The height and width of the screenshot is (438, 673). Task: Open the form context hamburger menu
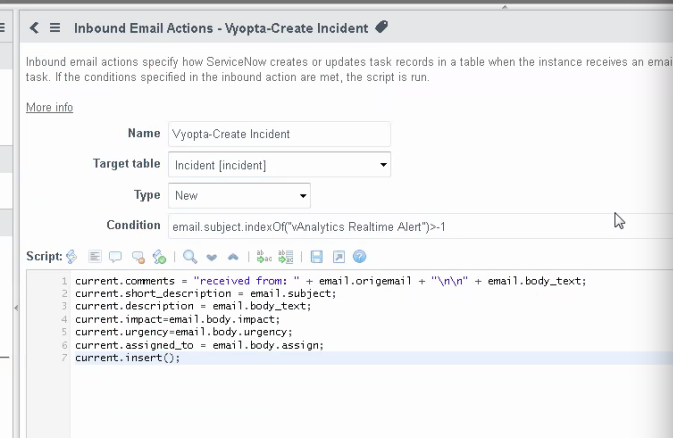click(x=55, y=28)
